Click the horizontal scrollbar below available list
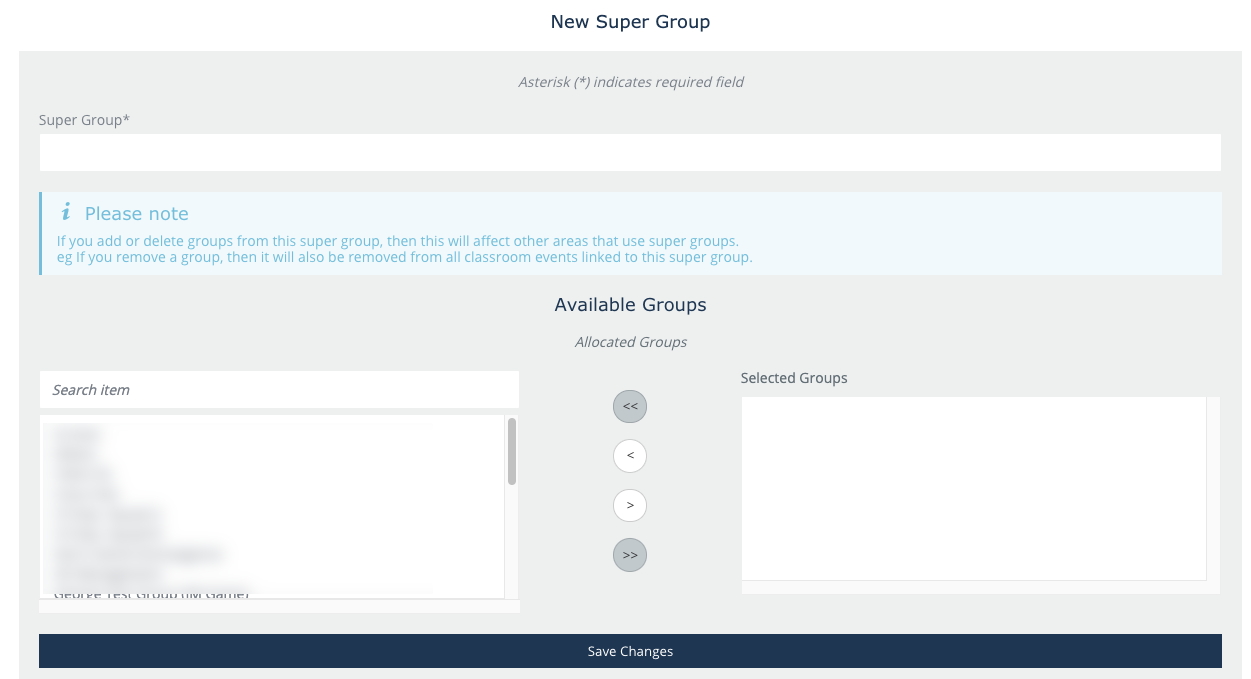This screenshot has width=1251, height=679. (x=279, y=606)
